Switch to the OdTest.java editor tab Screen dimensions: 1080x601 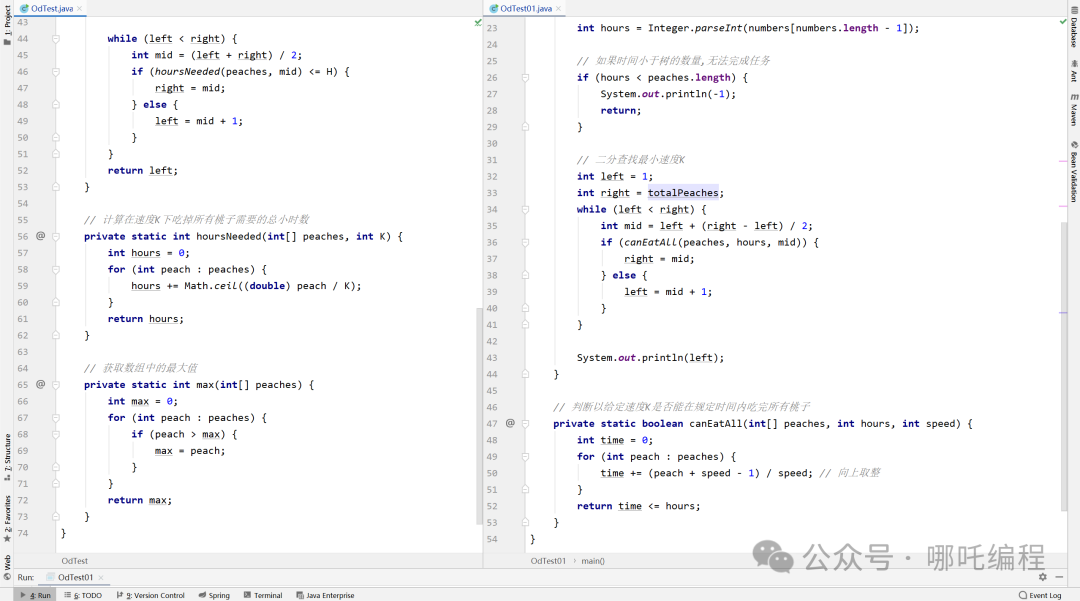tap(50, 8)
